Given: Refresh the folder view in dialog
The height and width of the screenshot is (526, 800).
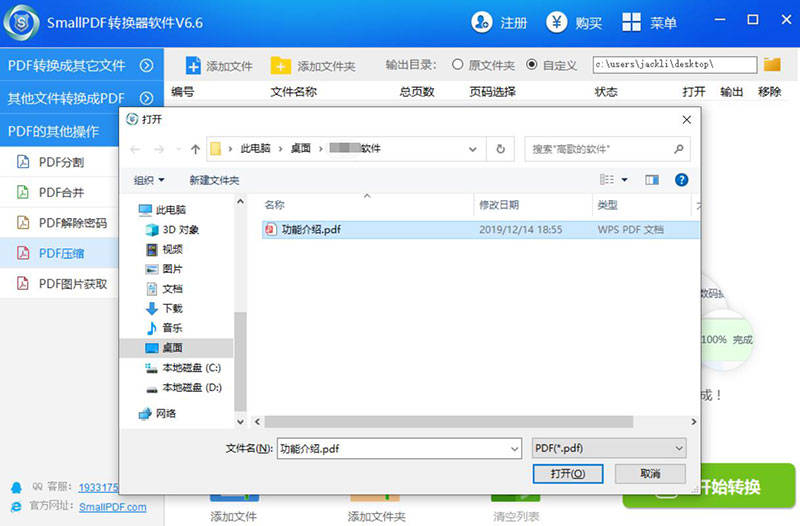Looking at the screenshot, I should (x=501, y=149).
